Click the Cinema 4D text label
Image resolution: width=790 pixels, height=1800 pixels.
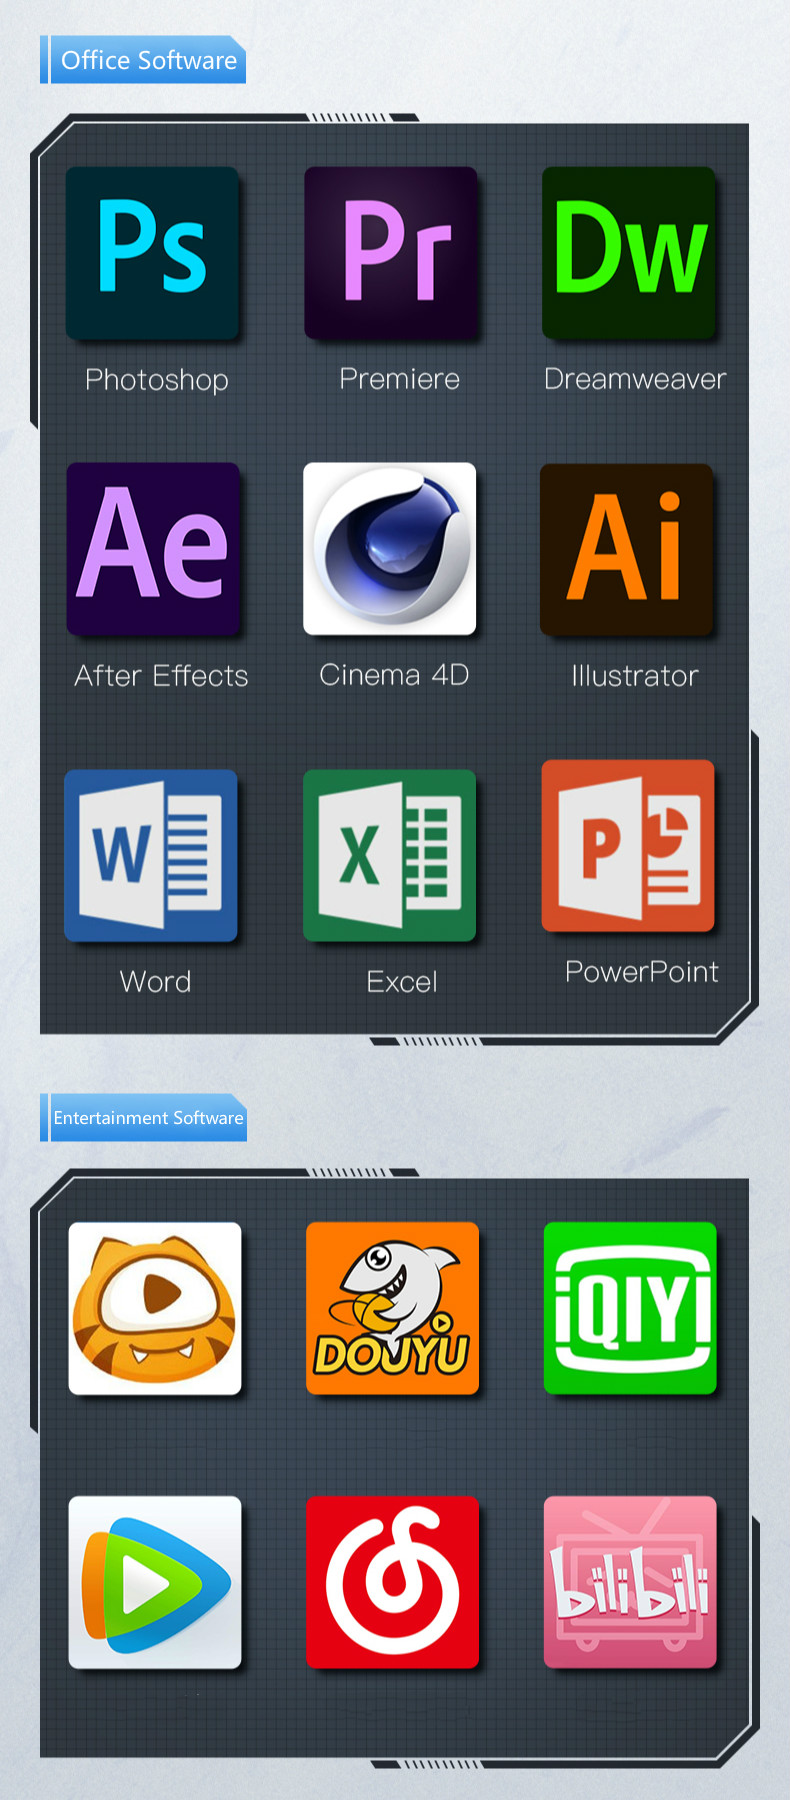click(x=394, y=675)
